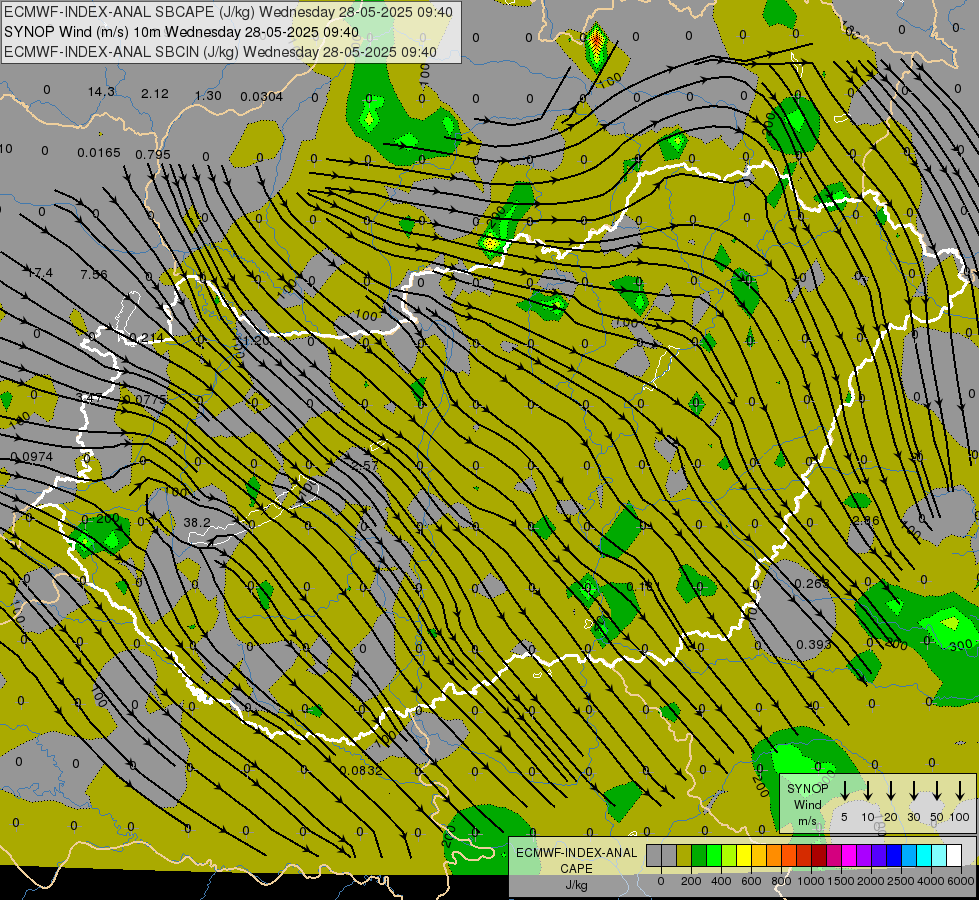Click the map value '0.214'

145,338
